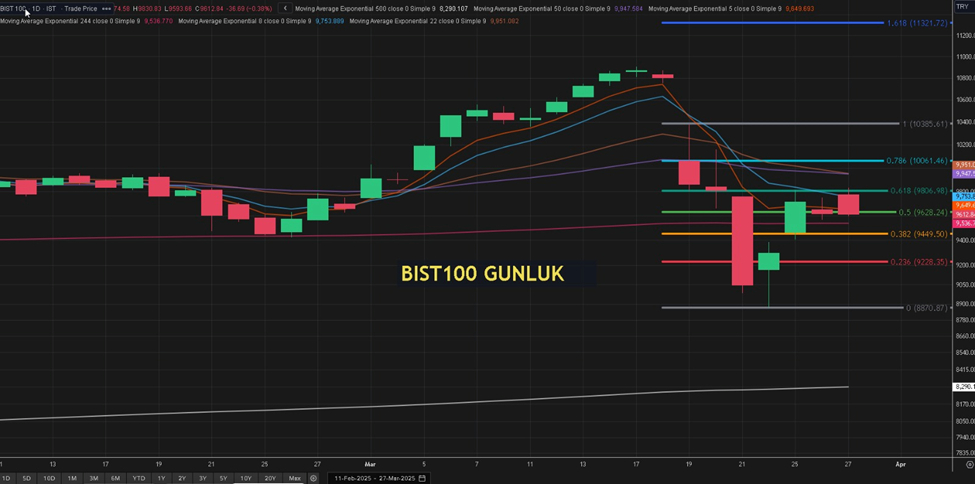The image size is (975, 484).
Task: Show the Max time range
Action: [294, 478]
